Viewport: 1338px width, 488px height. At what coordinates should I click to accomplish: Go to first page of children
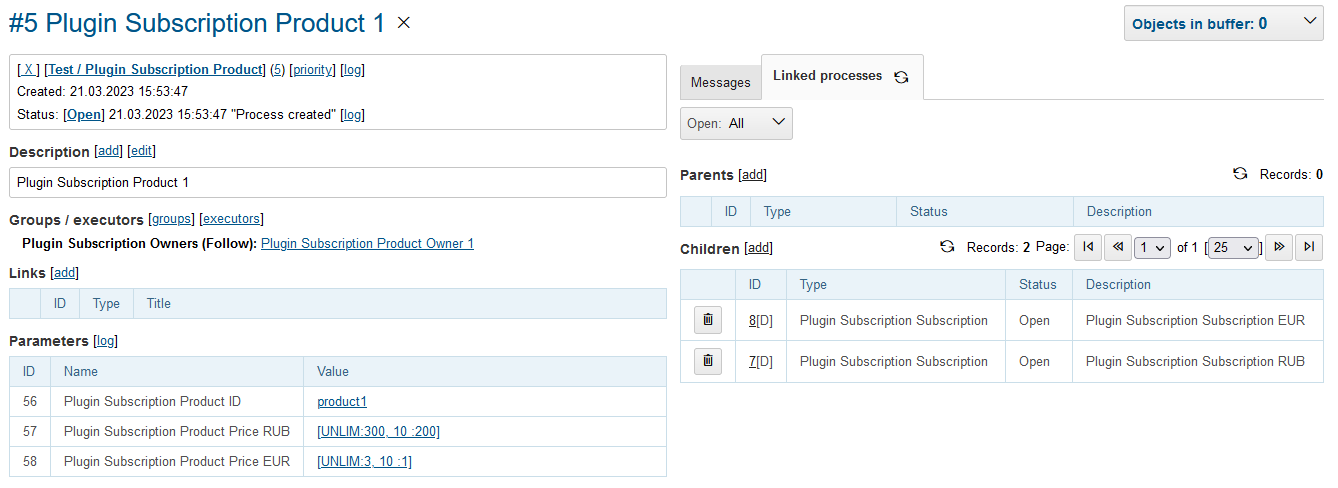tap(1088, 247)
